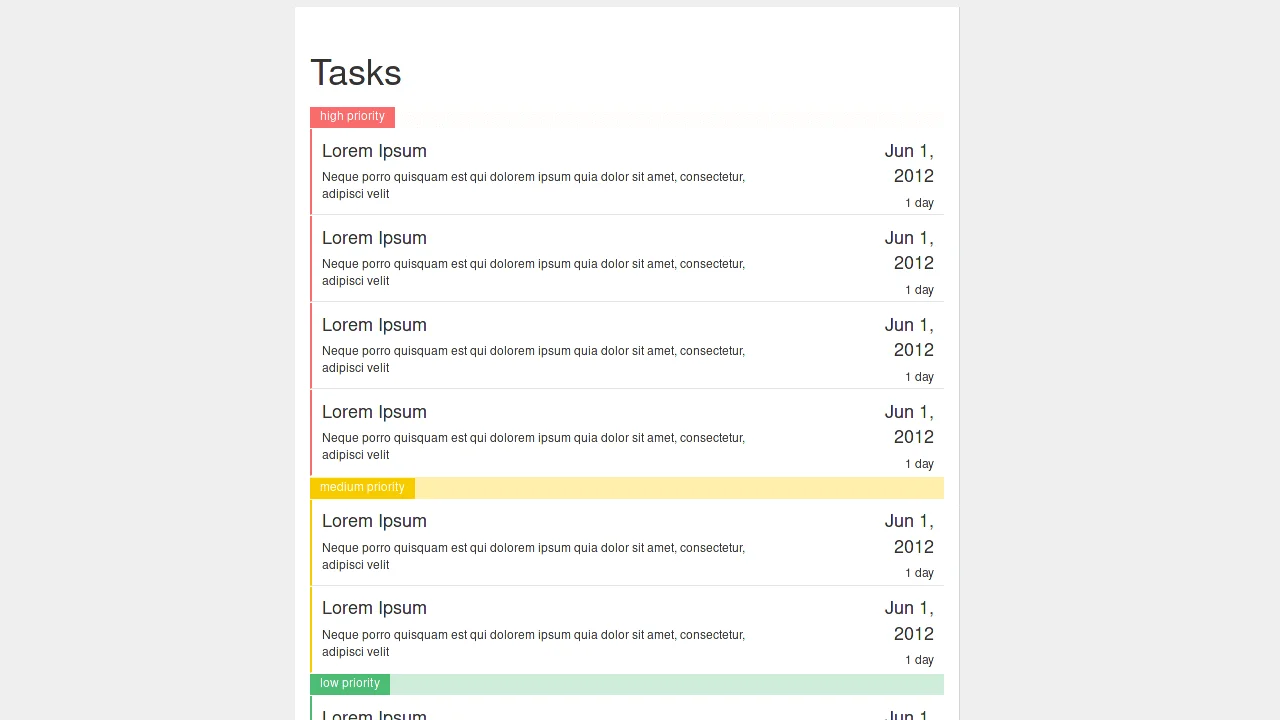Open the fourth high priority task

374,412
